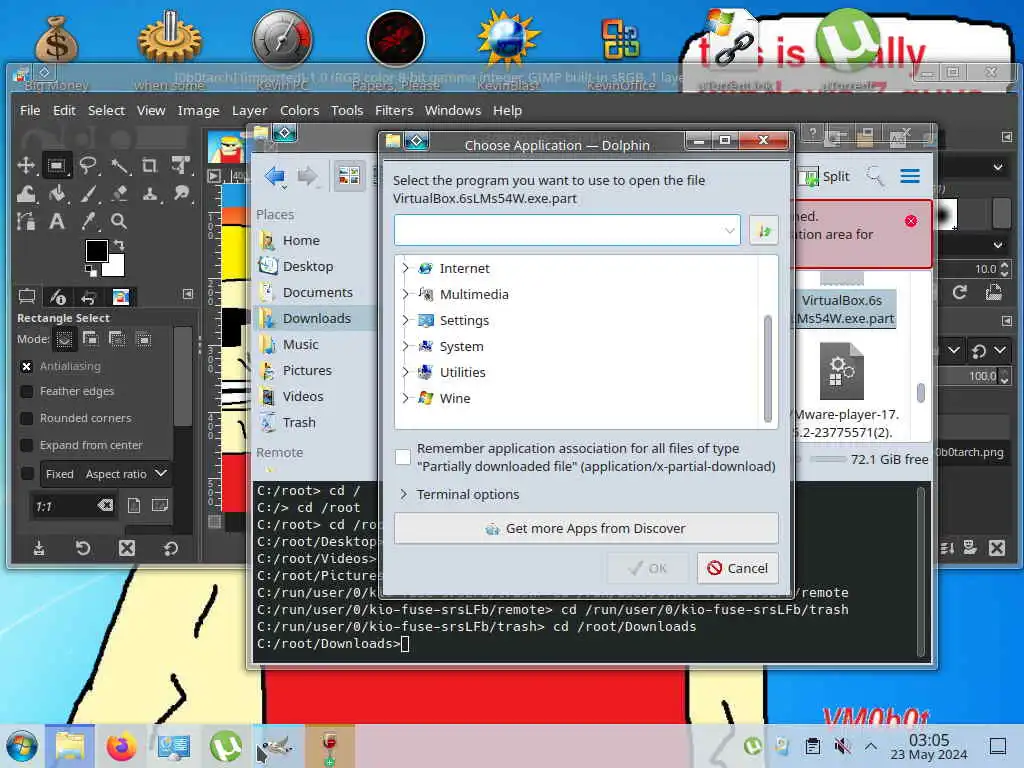The width and height of the screenshot is (1024, 768).
Task: Toggle the Fixed aspect ratio checkbox
Action: point(26,473)
